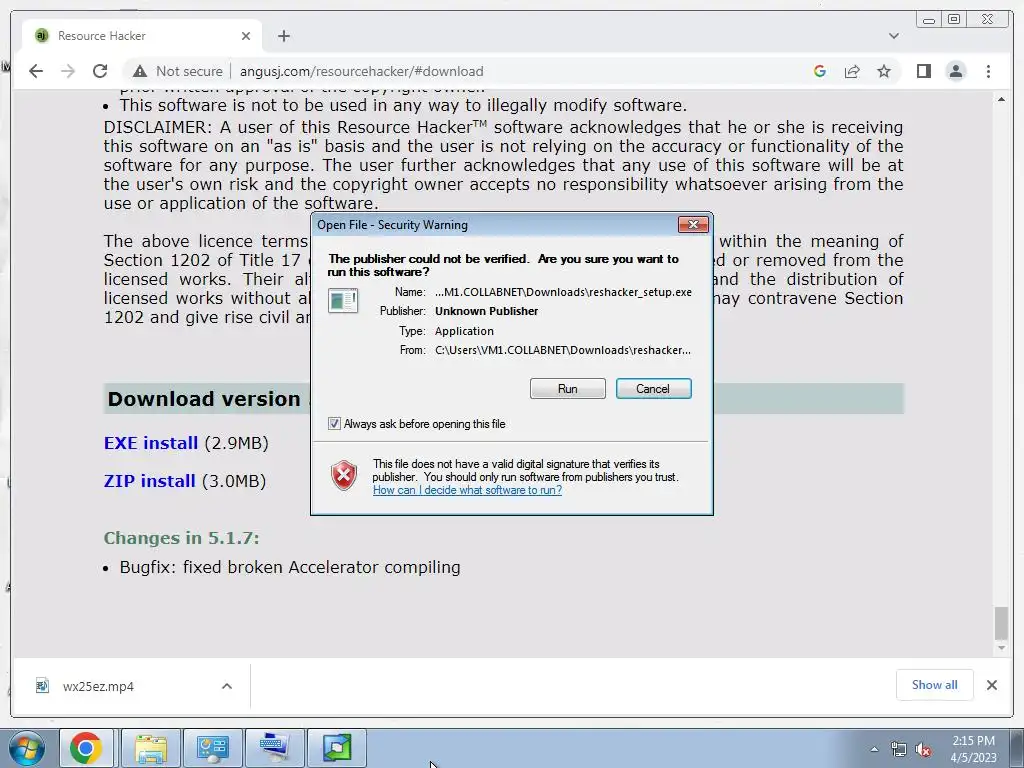Select the Resource Hacker tab
This screenshot has width=1024, height=768.
click(x=140, y=36)
